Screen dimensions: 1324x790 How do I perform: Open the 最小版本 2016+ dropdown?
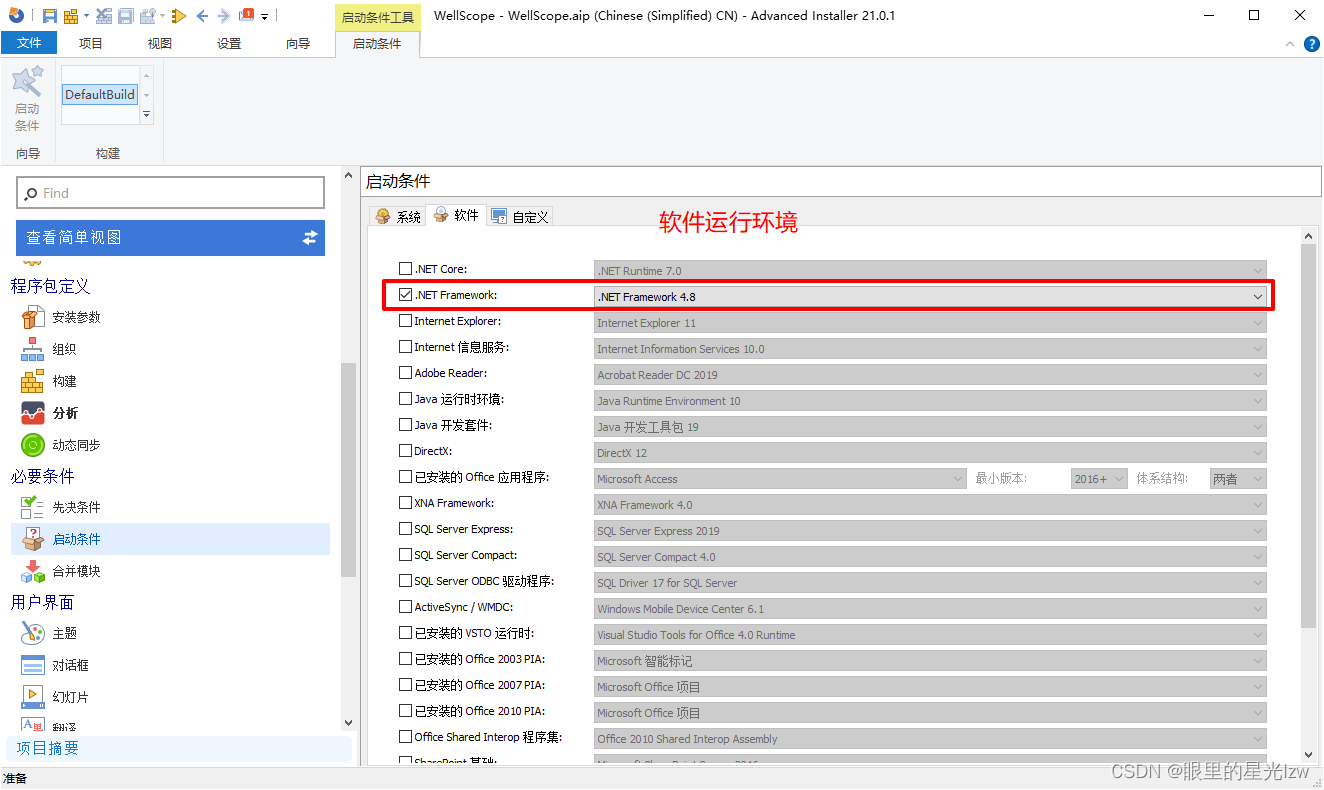[x=1099, y=478]
